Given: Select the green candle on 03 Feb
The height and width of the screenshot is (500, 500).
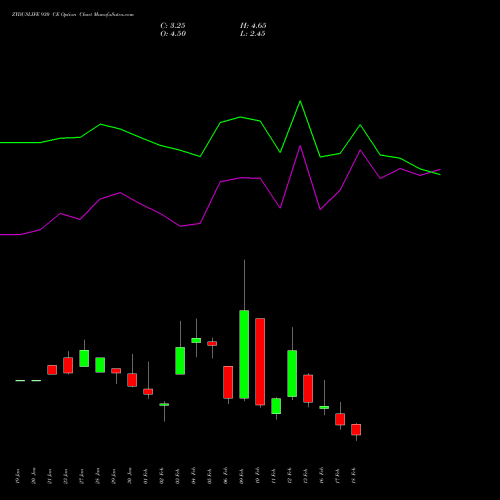Looking at the screenshot, I should click(180, 361).
